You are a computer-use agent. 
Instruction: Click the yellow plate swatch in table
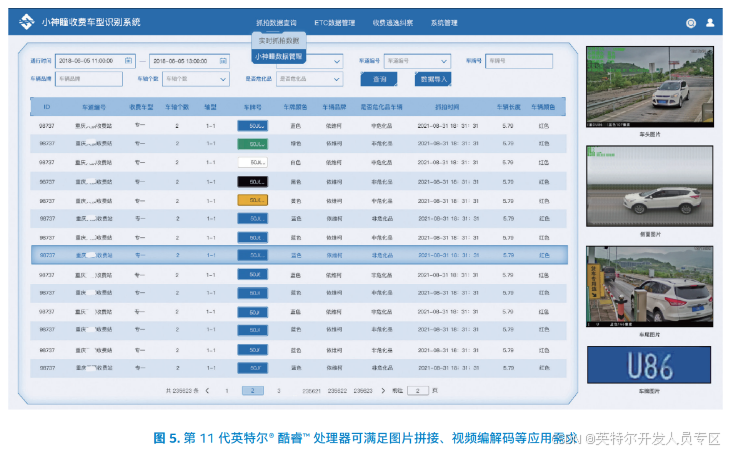(253, 200)
